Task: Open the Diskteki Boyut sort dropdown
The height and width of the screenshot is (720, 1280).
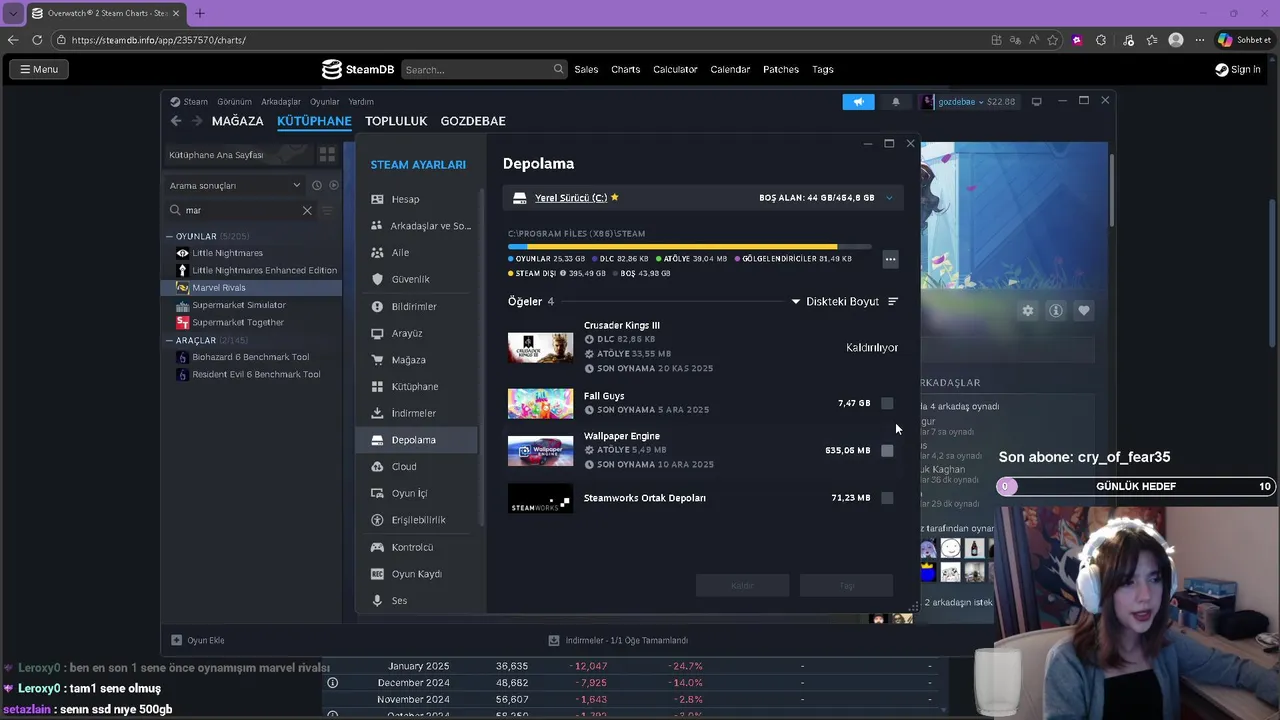Action: pyautogui.click(x=836, y=301)
